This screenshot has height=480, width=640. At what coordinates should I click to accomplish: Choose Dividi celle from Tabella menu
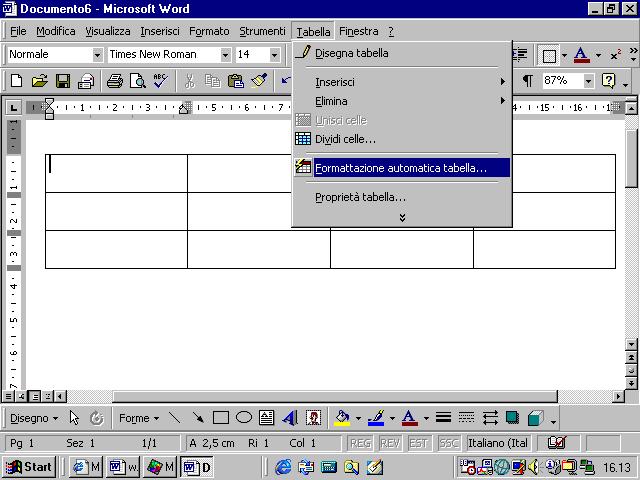point(402,139)
